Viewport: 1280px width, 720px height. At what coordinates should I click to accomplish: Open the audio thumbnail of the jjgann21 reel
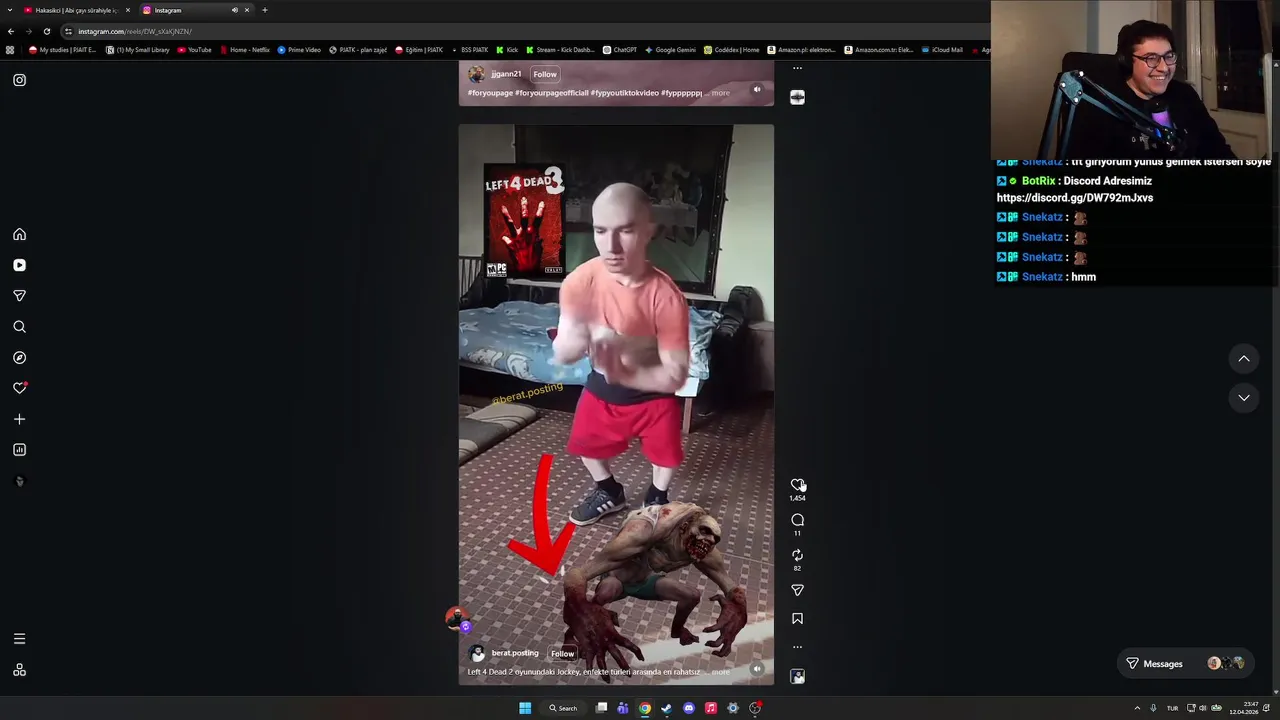[797, 97]
